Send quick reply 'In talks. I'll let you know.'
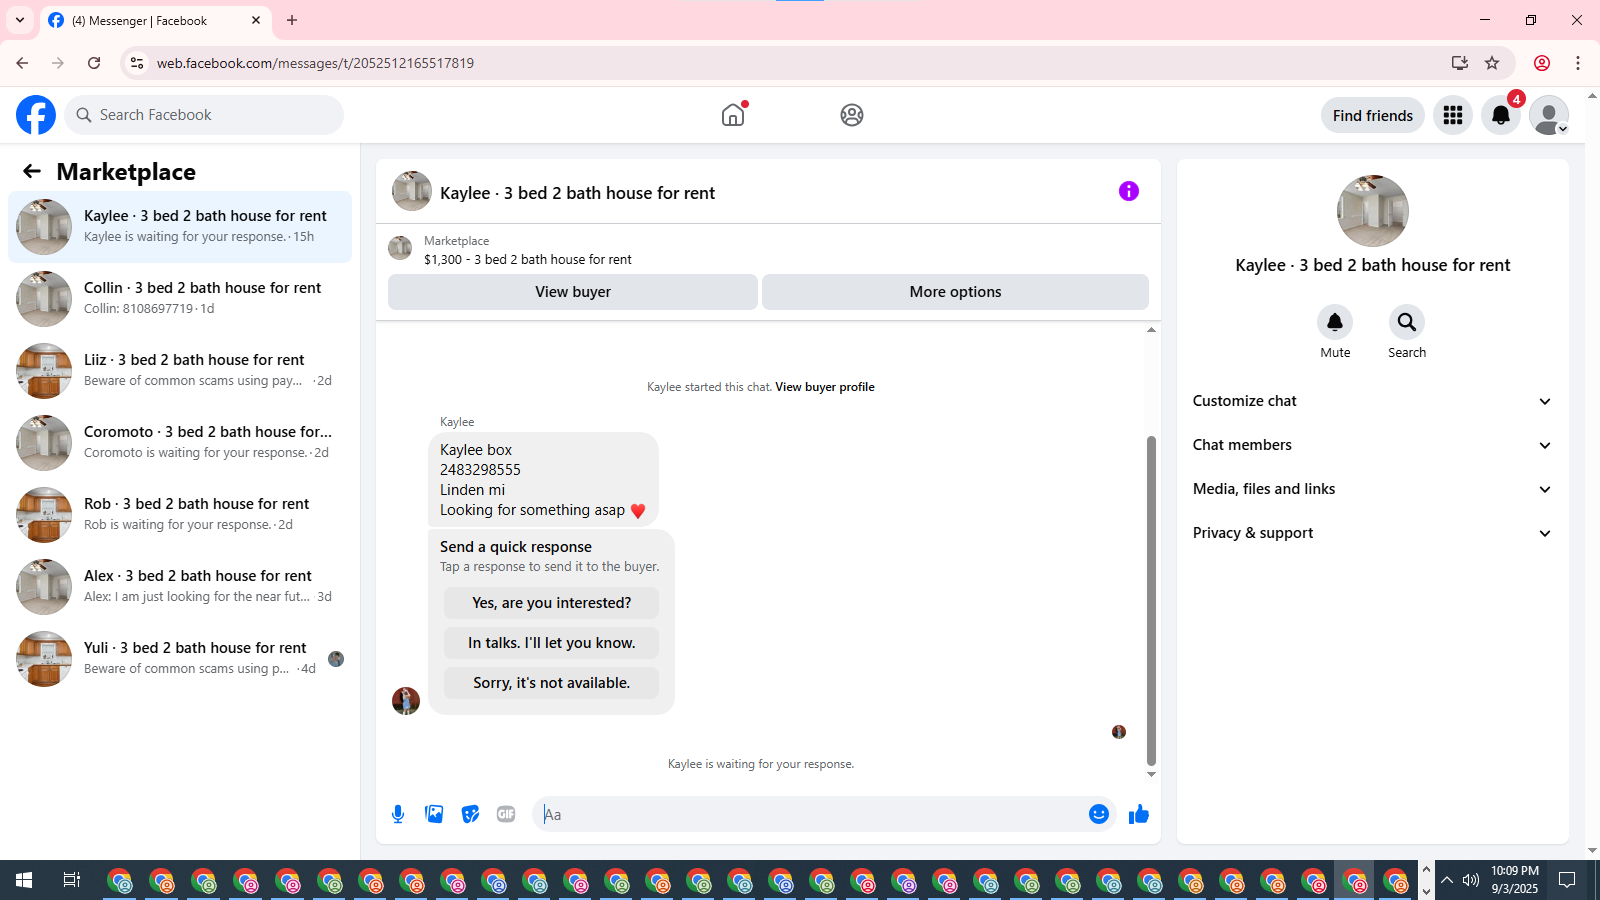1600x900 pixels. tap(551, 643)
